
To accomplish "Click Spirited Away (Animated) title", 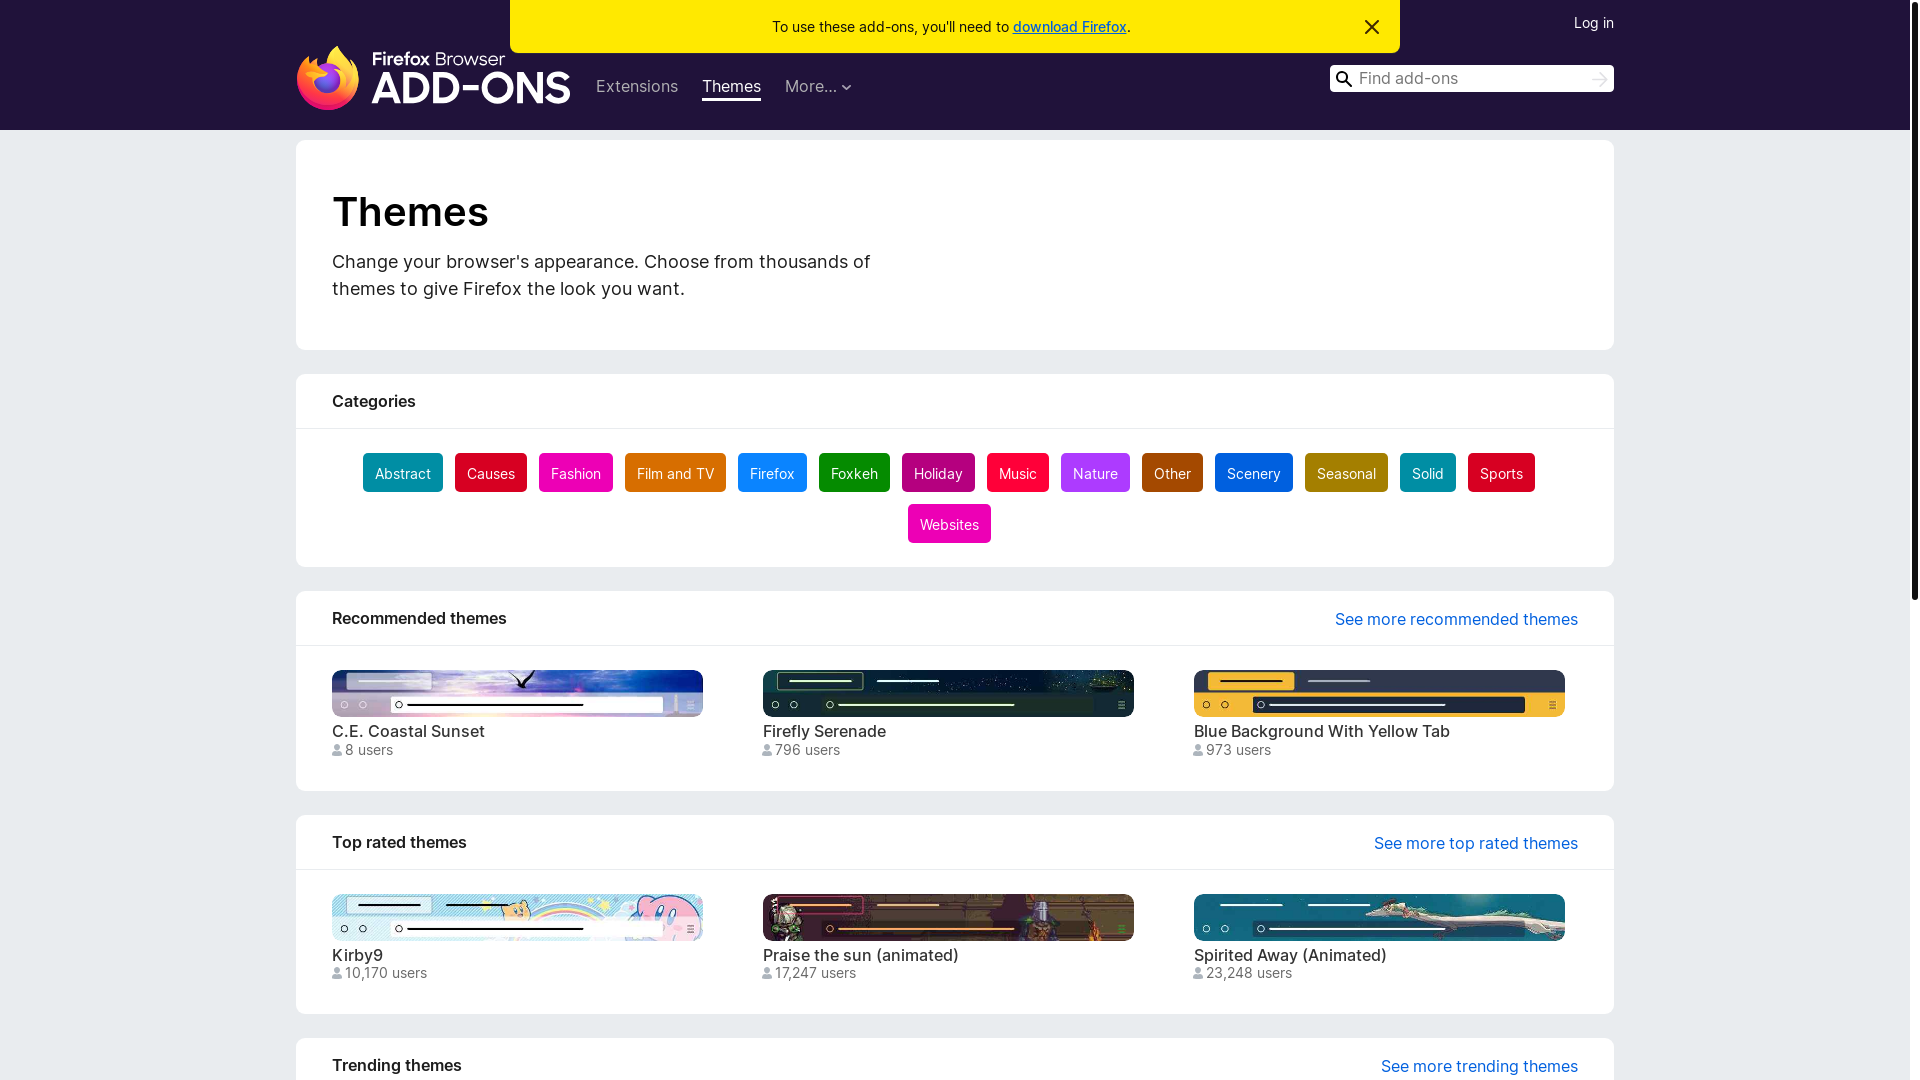I will coord(1290,955).
